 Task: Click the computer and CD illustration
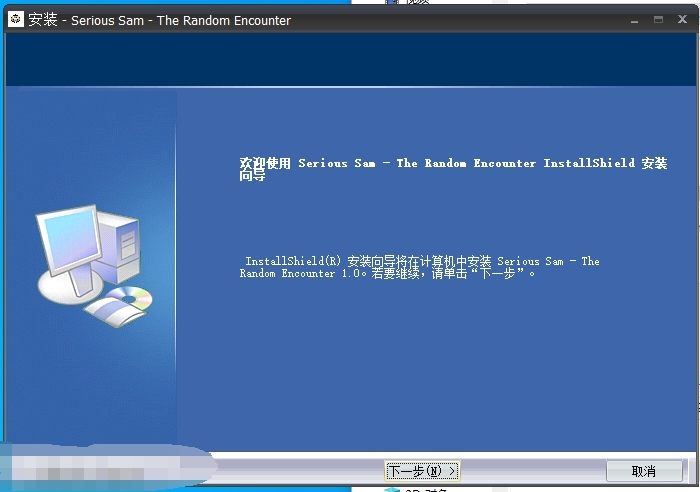point(94,266)
